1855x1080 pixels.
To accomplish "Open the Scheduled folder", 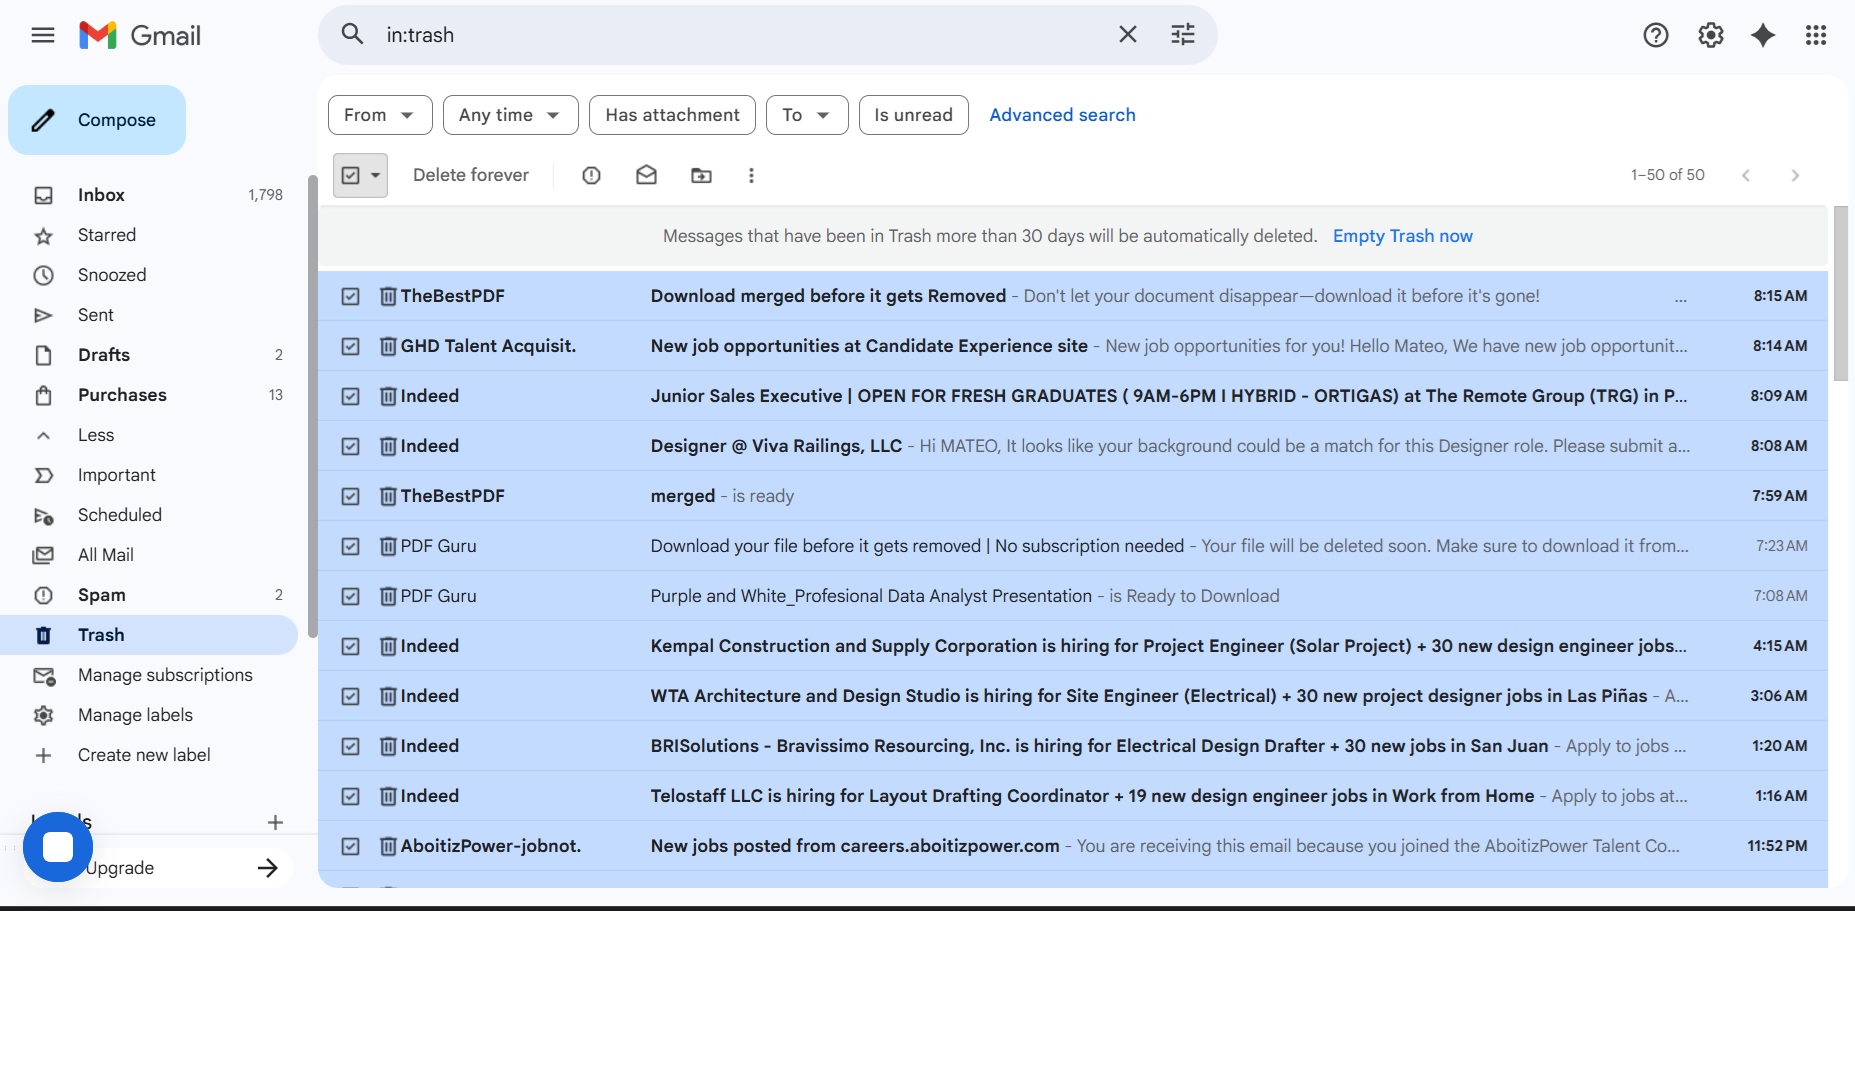I will pyautogui.click(x=150, y=515).
